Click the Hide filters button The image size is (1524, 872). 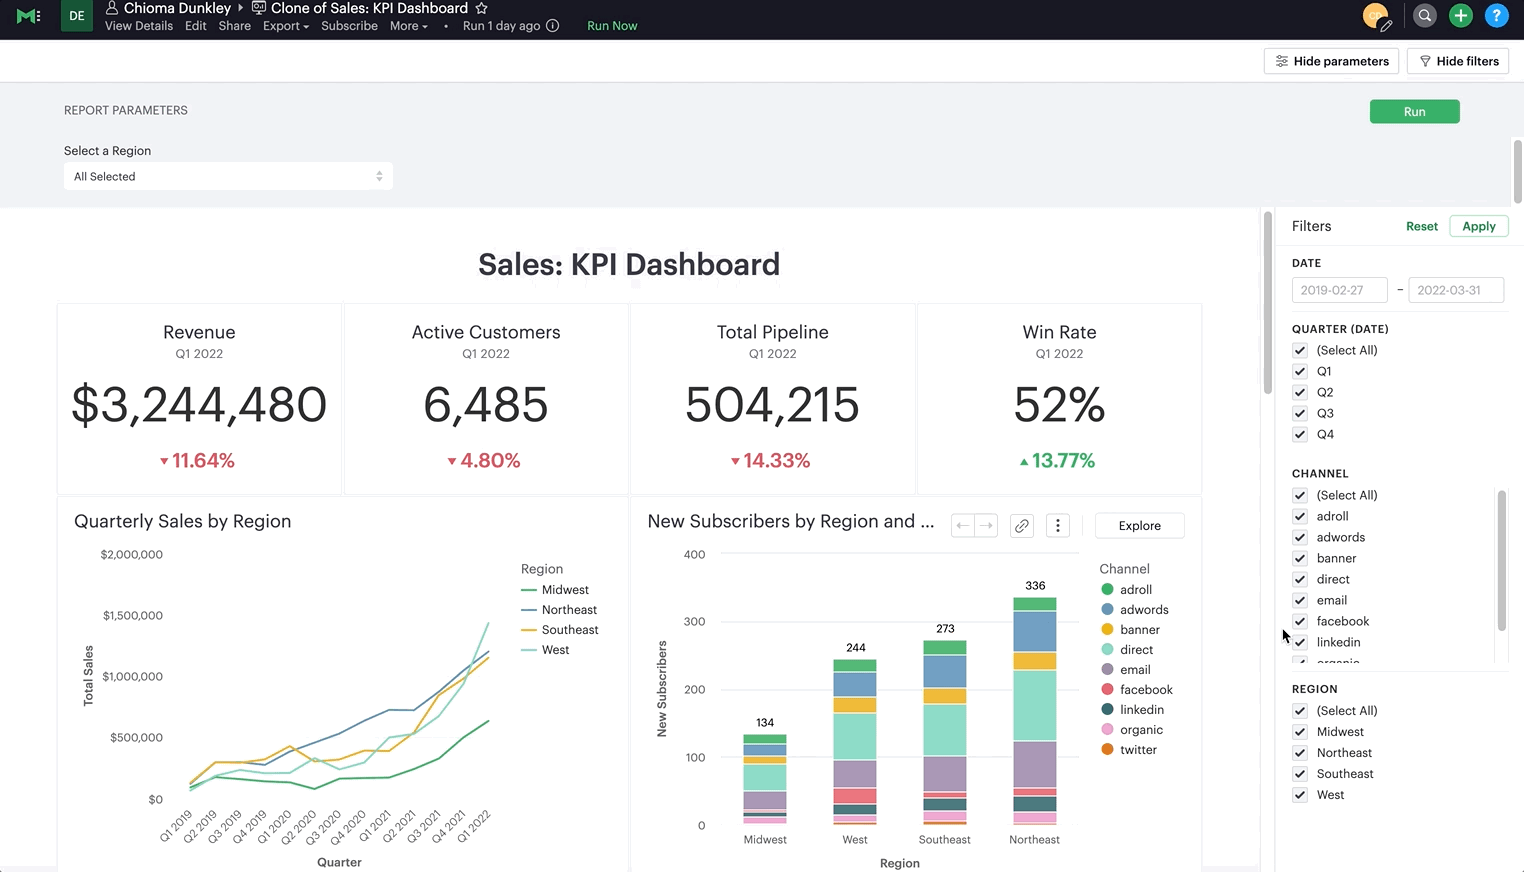click(1458, 61)
